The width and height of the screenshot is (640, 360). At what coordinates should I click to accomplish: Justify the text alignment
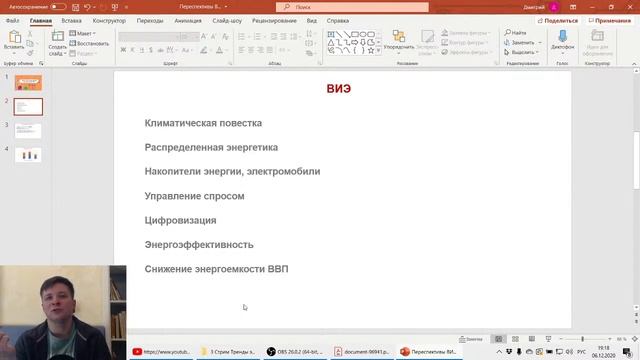[x=269, y=50]
